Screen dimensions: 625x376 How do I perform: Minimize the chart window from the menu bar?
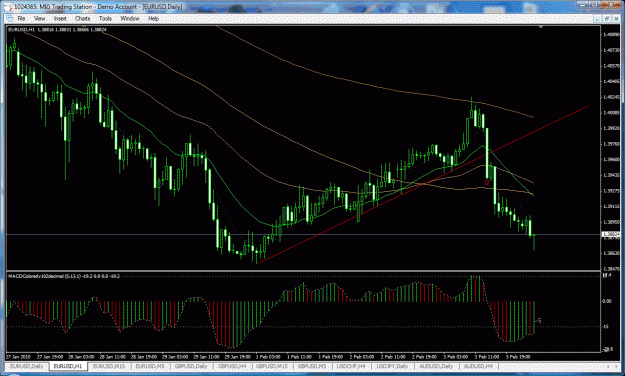(x=597, y=18)
